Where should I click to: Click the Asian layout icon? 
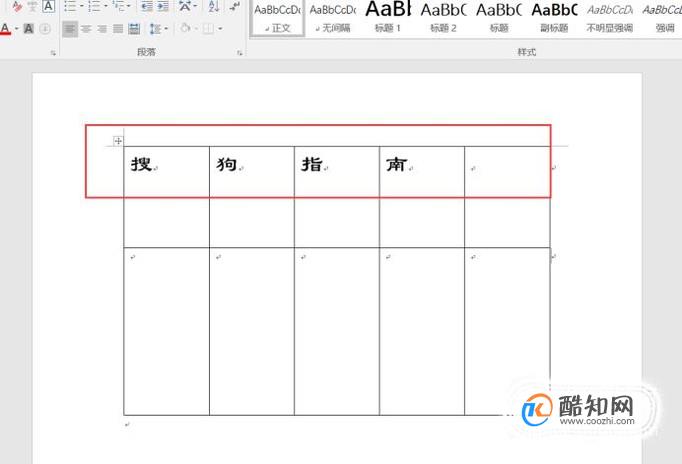185,6
